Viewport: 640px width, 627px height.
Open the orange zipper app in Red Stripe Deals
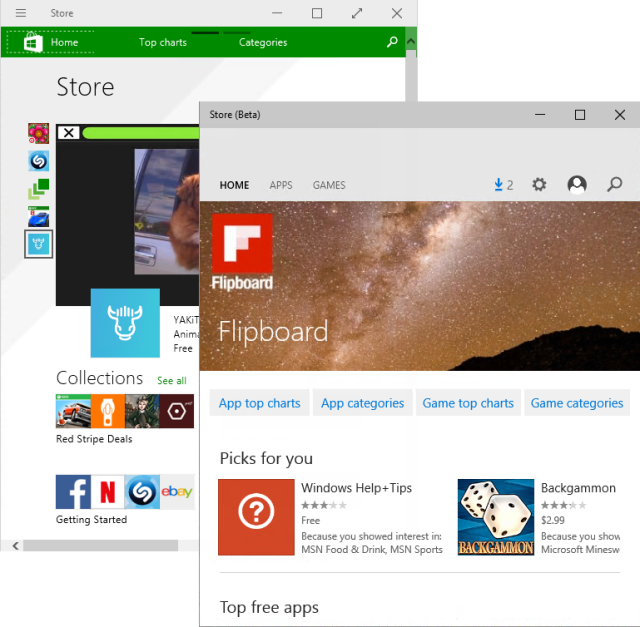[108, 411]
